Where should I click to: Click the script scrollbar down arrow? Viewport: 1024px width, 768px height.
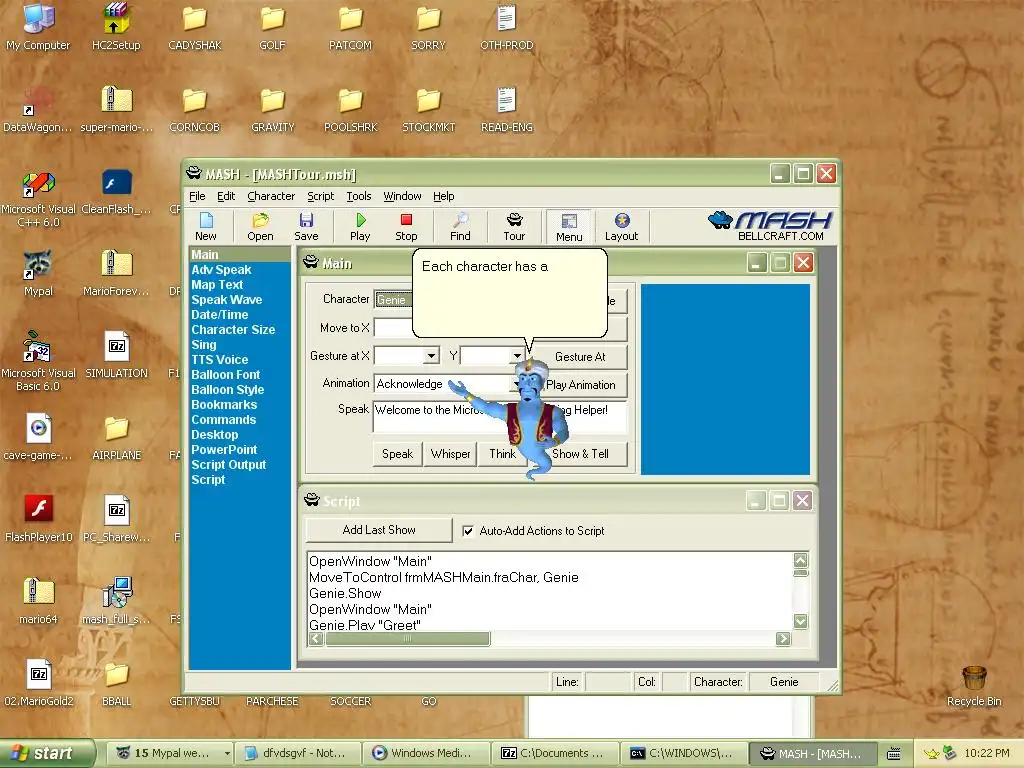click(x=801, y=621)
